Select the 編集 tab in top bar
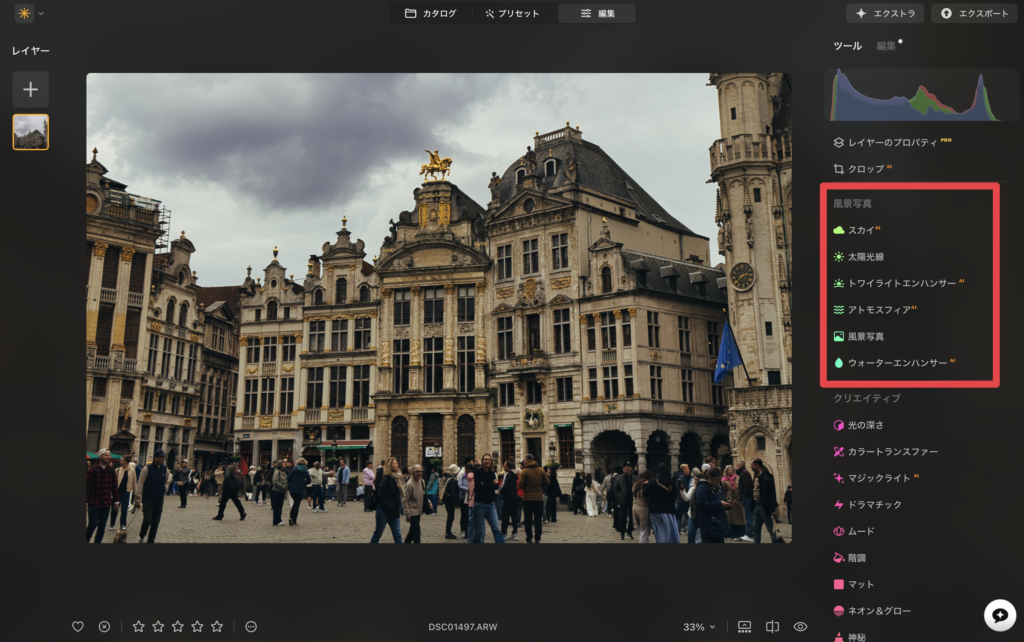This screenshot has height=642, width=1024. pos(597,13)
